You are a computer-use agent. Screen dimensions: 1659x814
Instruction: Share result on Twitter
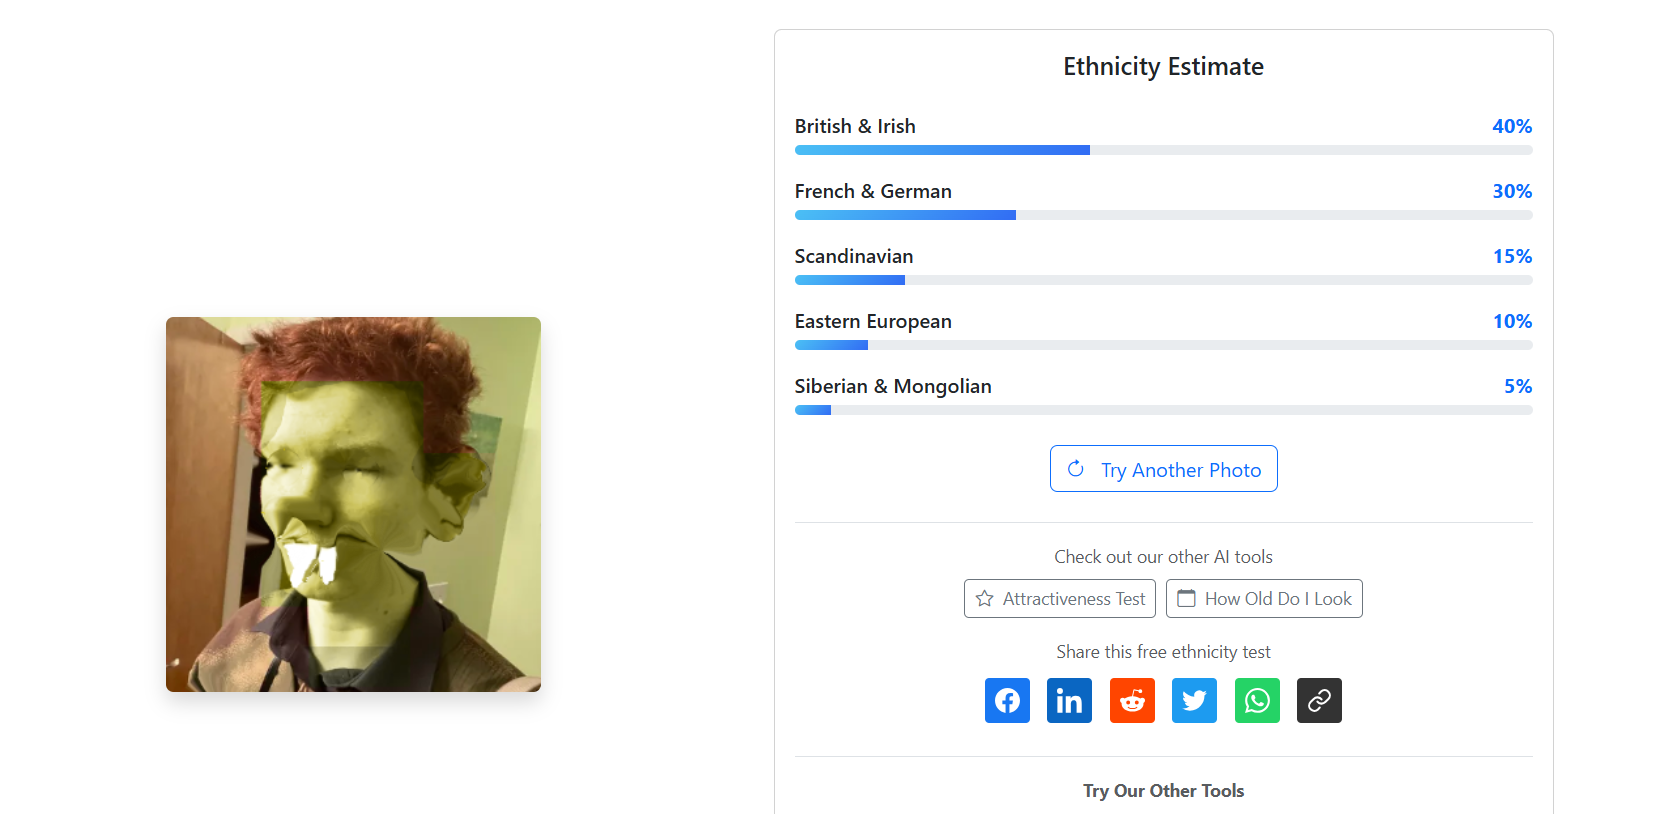pyautogui.click(x=1194, y=701)
